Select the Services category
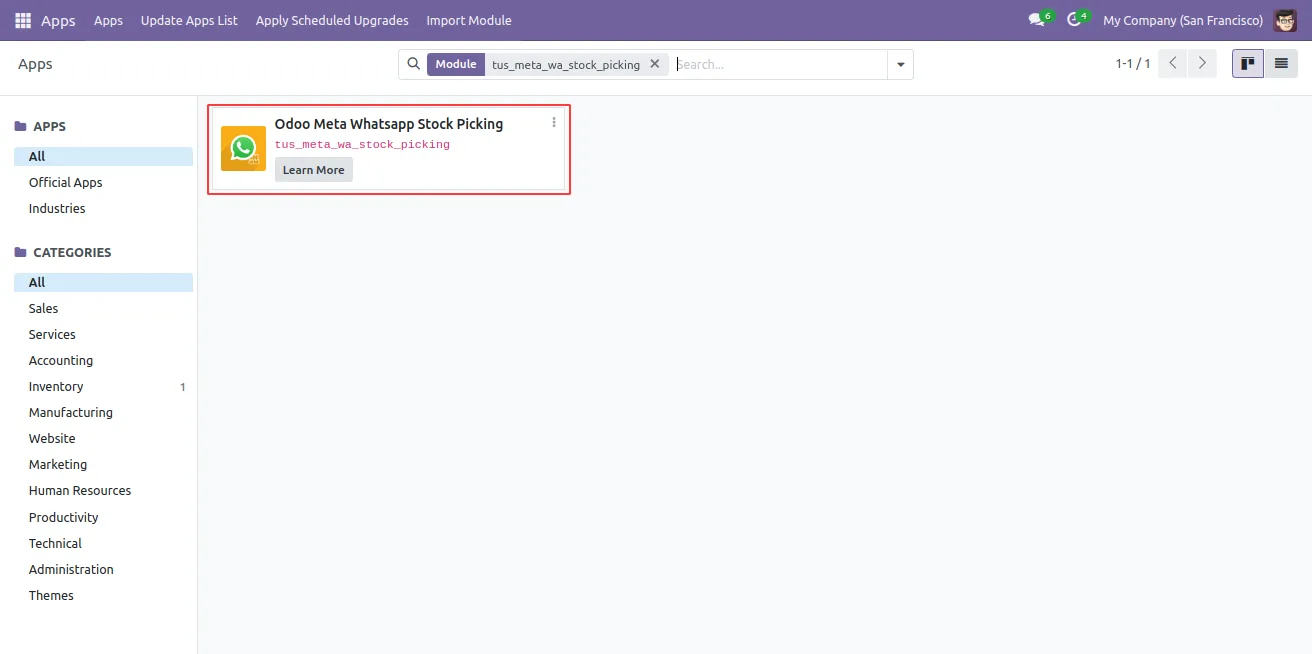Image resolution: width=1312 pixels, height=654 pixels. click(103, 334)
